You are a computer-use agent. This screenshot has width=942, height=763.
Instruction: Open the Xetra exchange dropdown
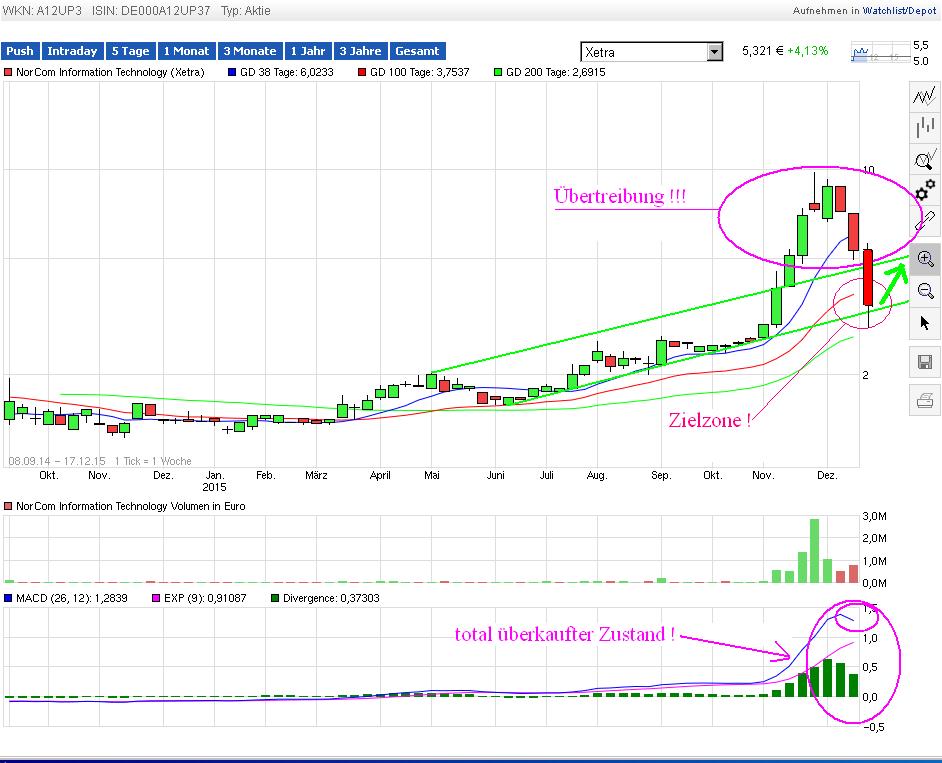tap(652, 52)
